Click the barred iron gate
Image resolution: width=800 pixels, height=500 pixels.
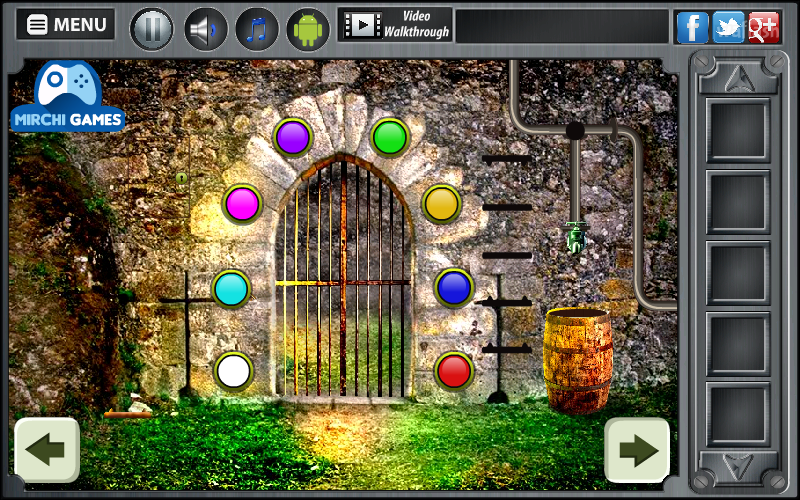343,278
